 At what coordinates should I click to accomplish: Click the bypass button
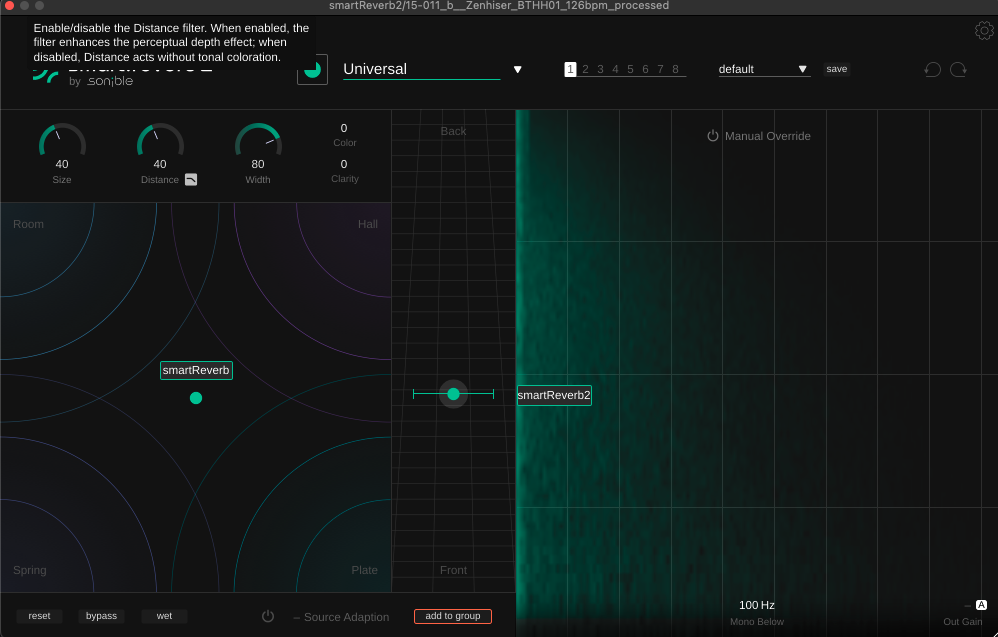click(x=101, y=616)
